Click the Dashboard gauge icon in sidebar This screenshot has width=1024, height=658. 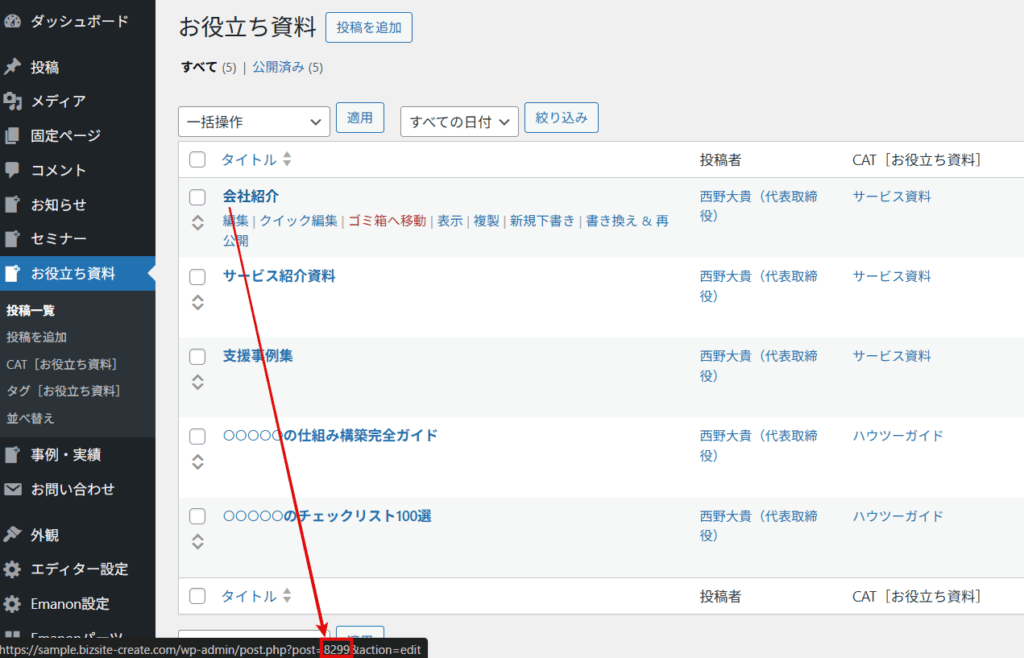(12, 21)
